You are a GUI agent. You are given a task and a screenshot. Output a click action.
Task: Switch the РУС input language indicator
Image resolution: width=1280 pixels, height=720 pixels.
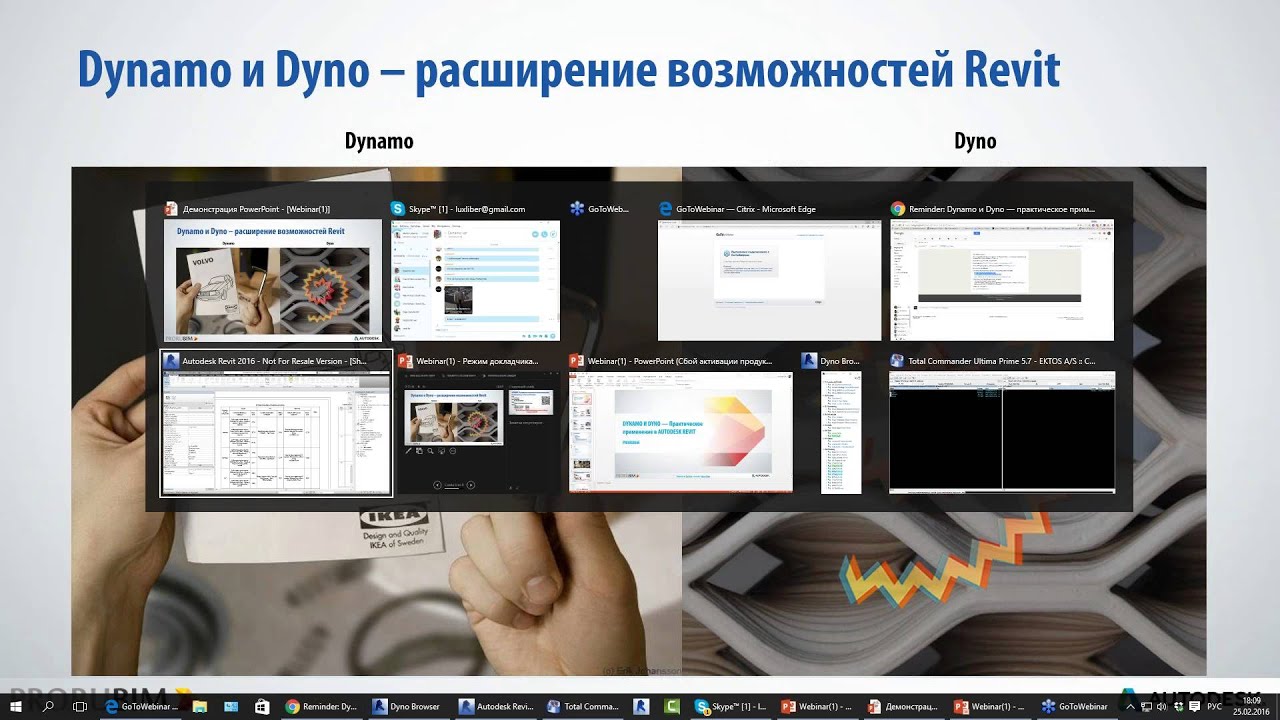point(1214,706)
